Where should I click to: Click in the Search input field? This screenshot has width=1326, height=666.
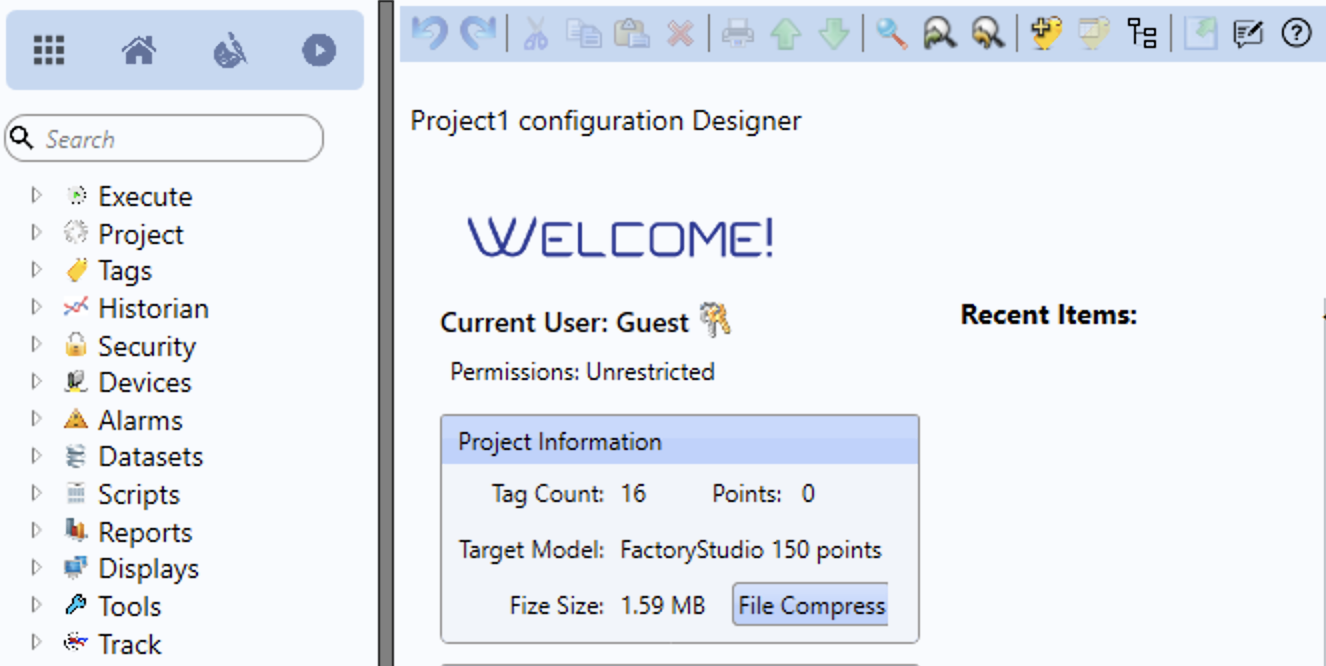tap(175, 139)
